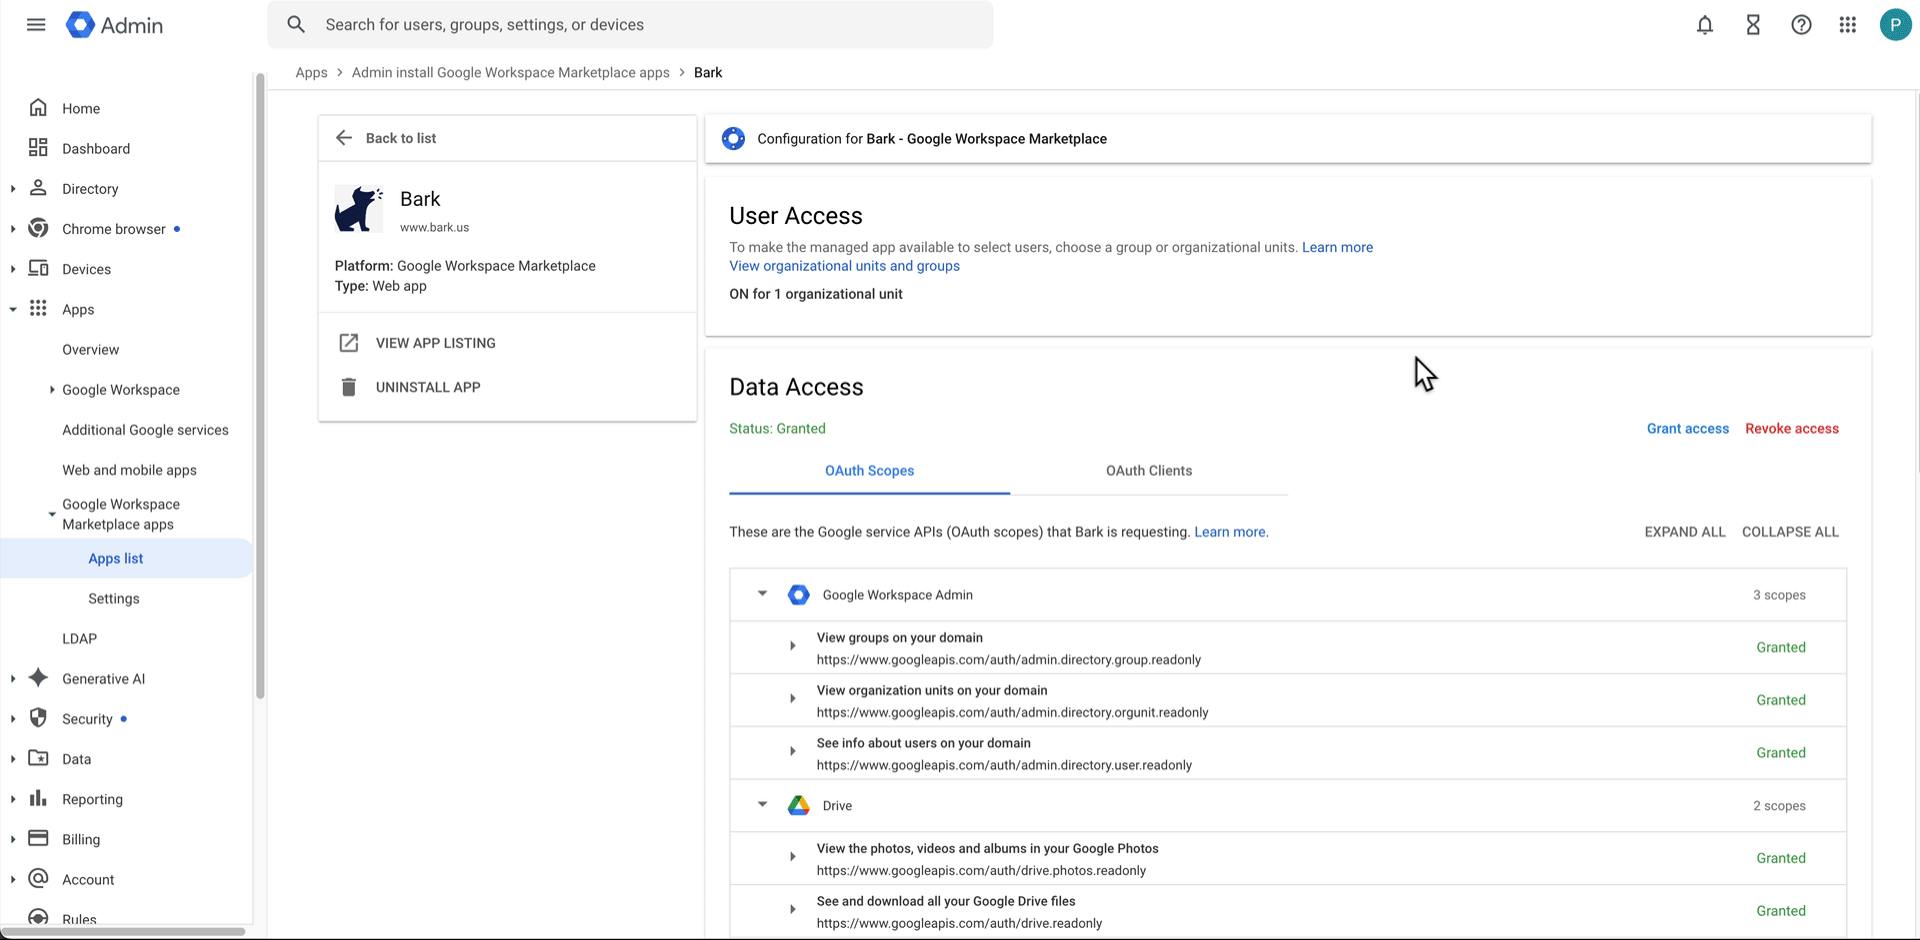Viewport: 1920px width, 940px height.
Task: Click Learn more in User Access
Action: point(1337,247)
